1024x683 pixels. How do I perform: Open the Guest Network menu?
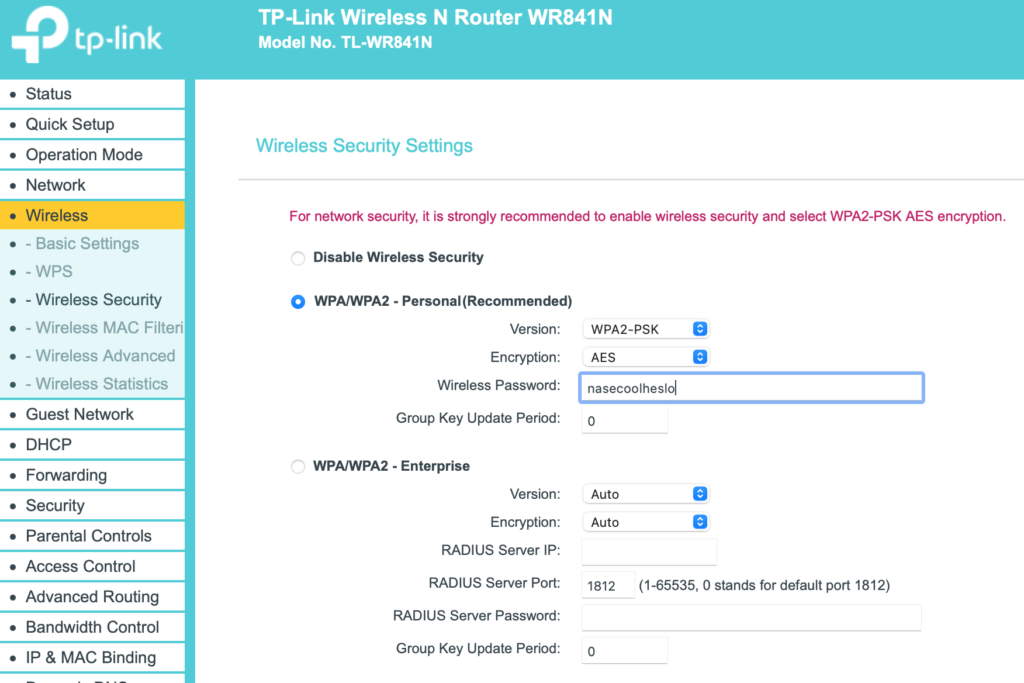coord(80,414)
